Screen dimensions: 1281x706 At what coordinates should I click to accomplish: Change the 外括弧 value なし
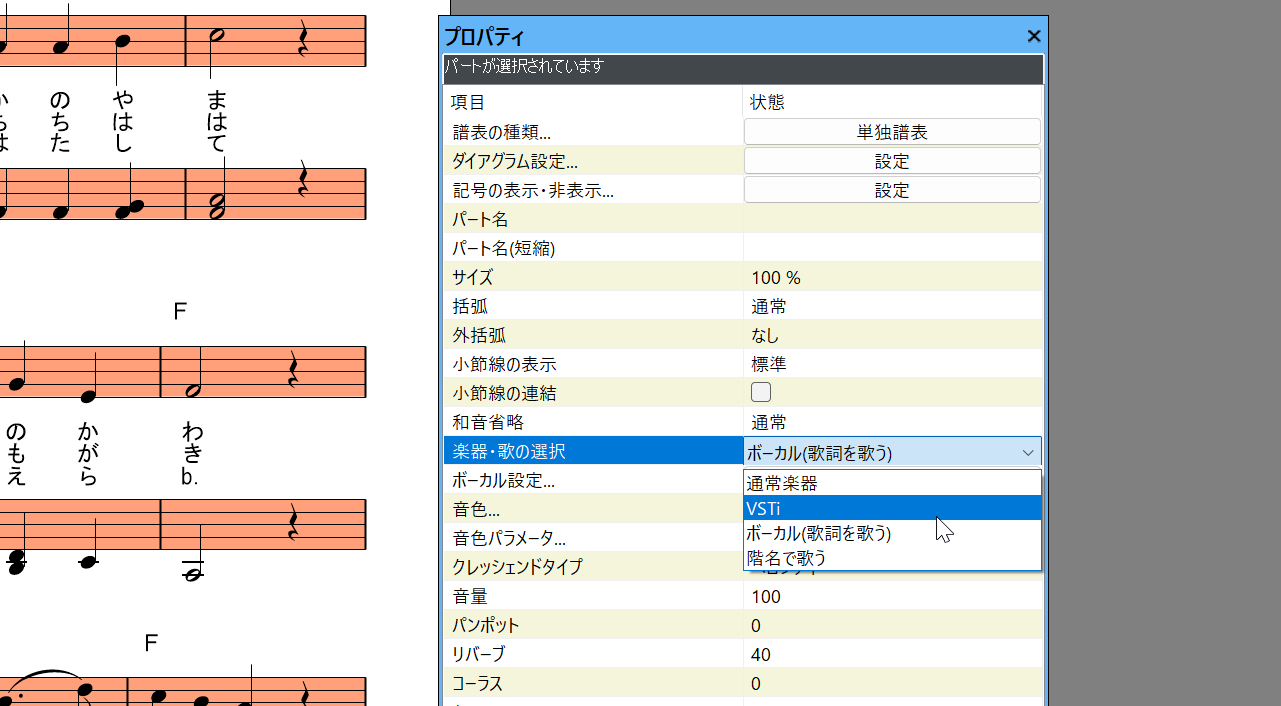[x=891, y=336]
